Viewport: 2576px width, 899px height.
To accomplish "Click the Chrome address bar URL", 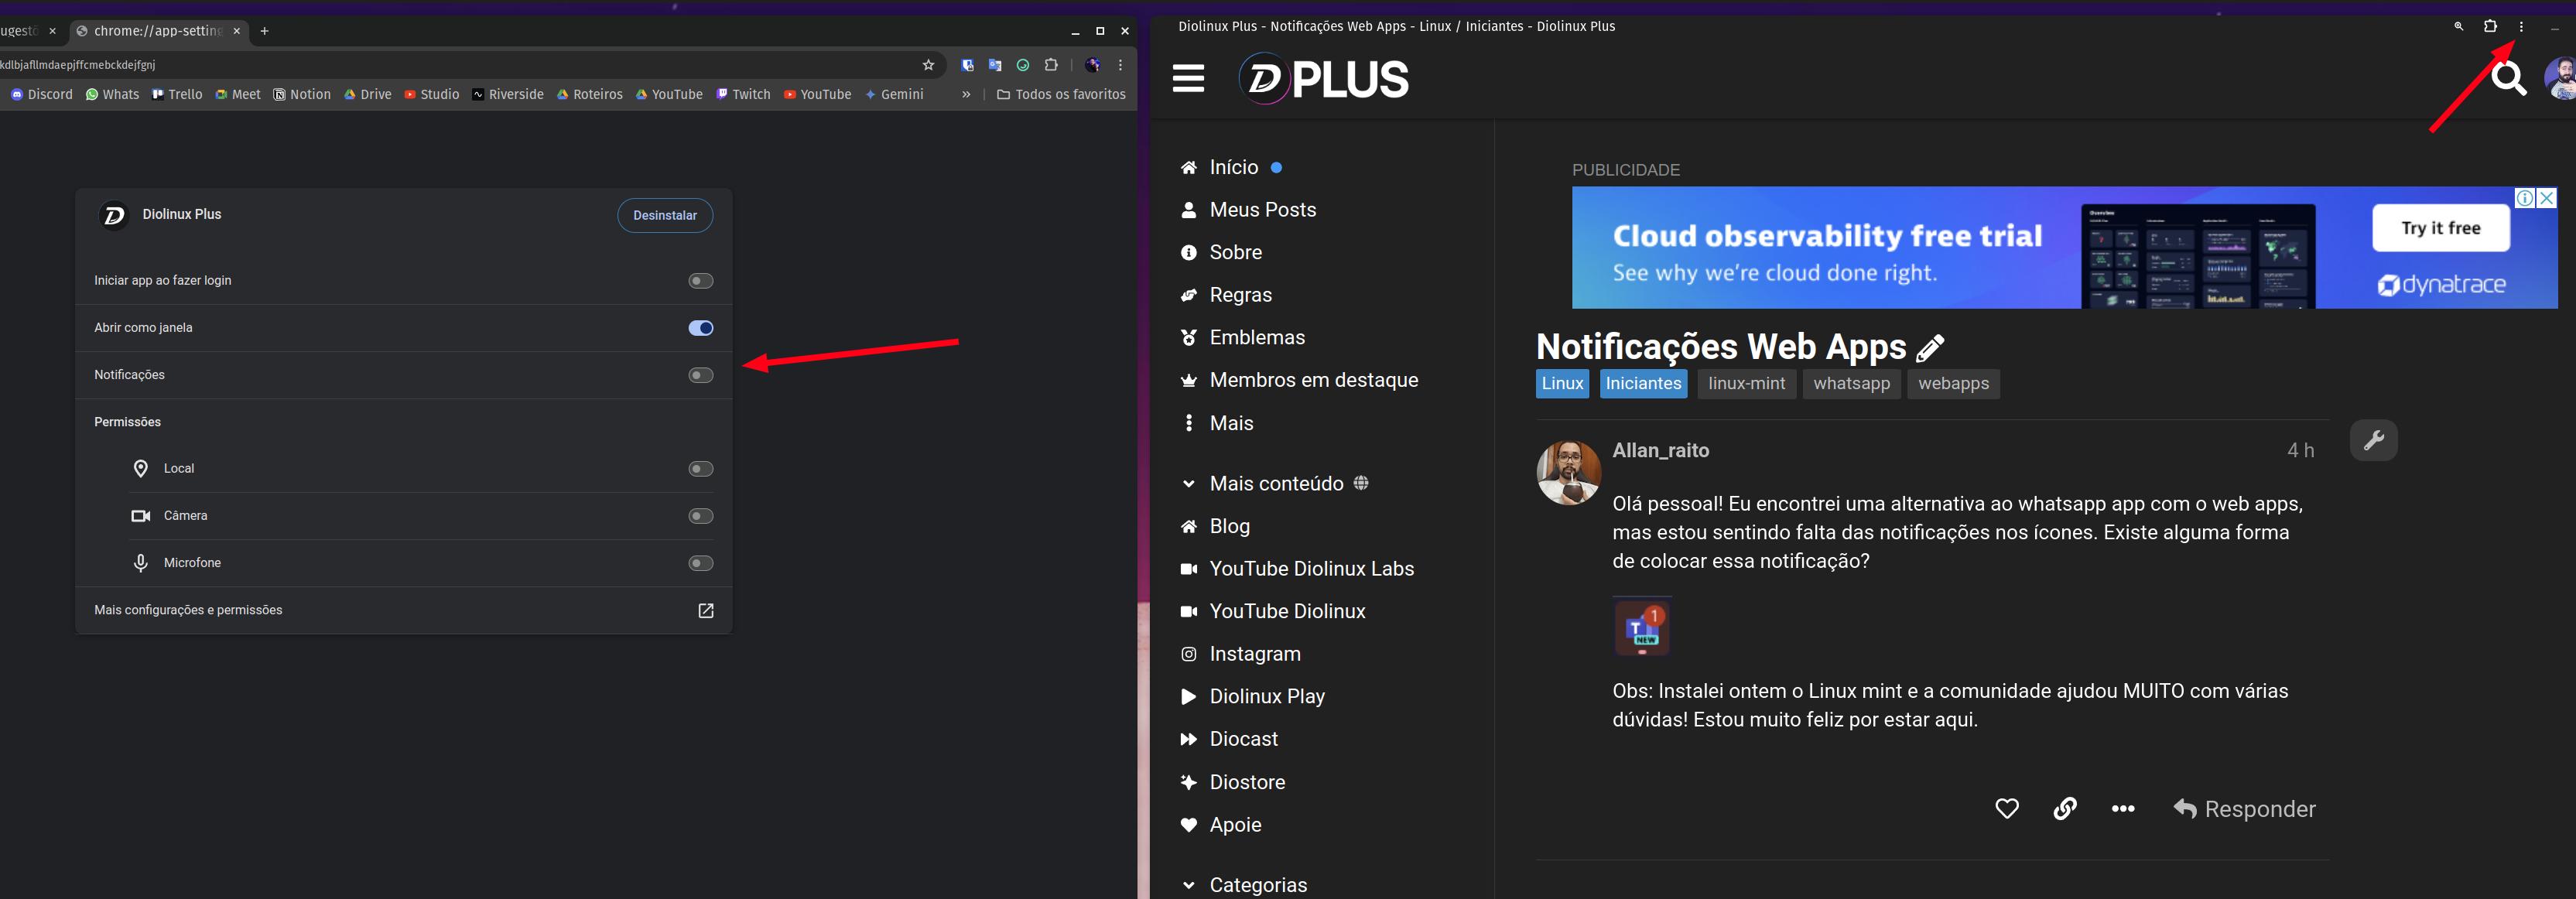I will click(x=78, y=65).
